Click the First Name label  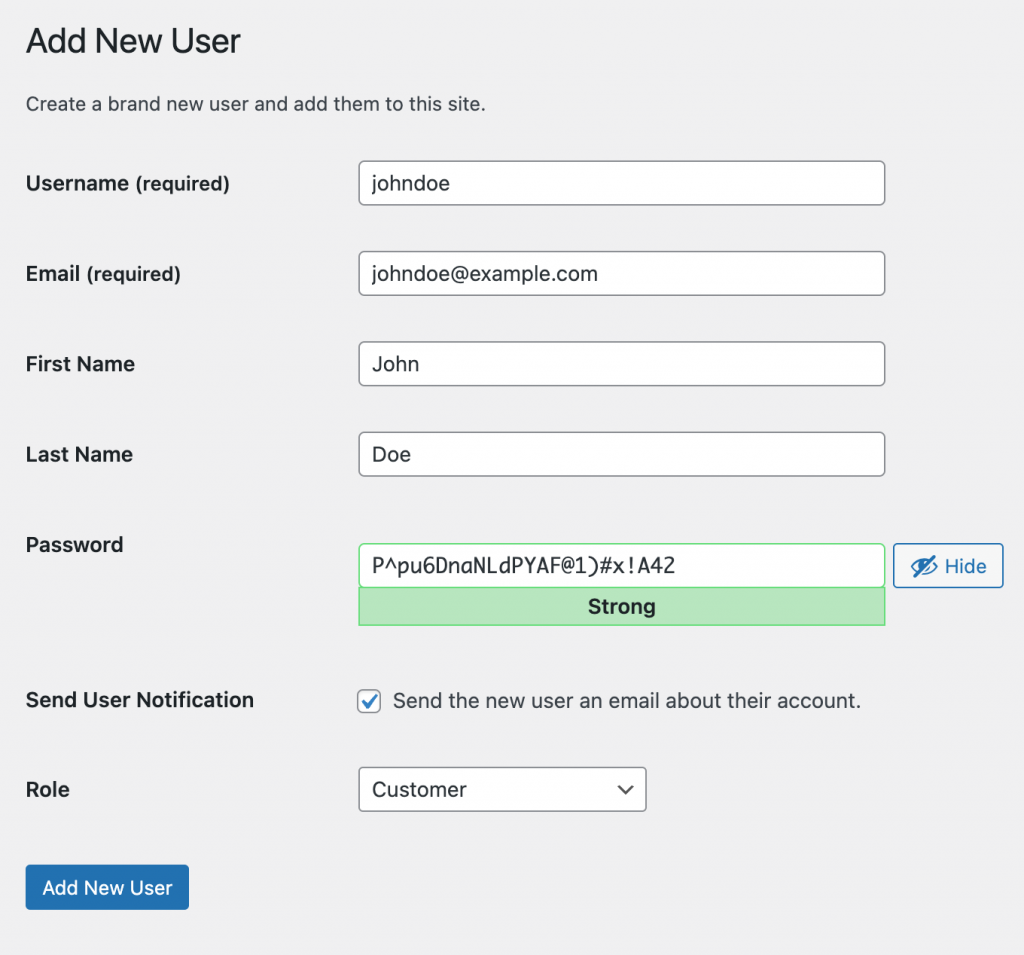click(80, 364)
